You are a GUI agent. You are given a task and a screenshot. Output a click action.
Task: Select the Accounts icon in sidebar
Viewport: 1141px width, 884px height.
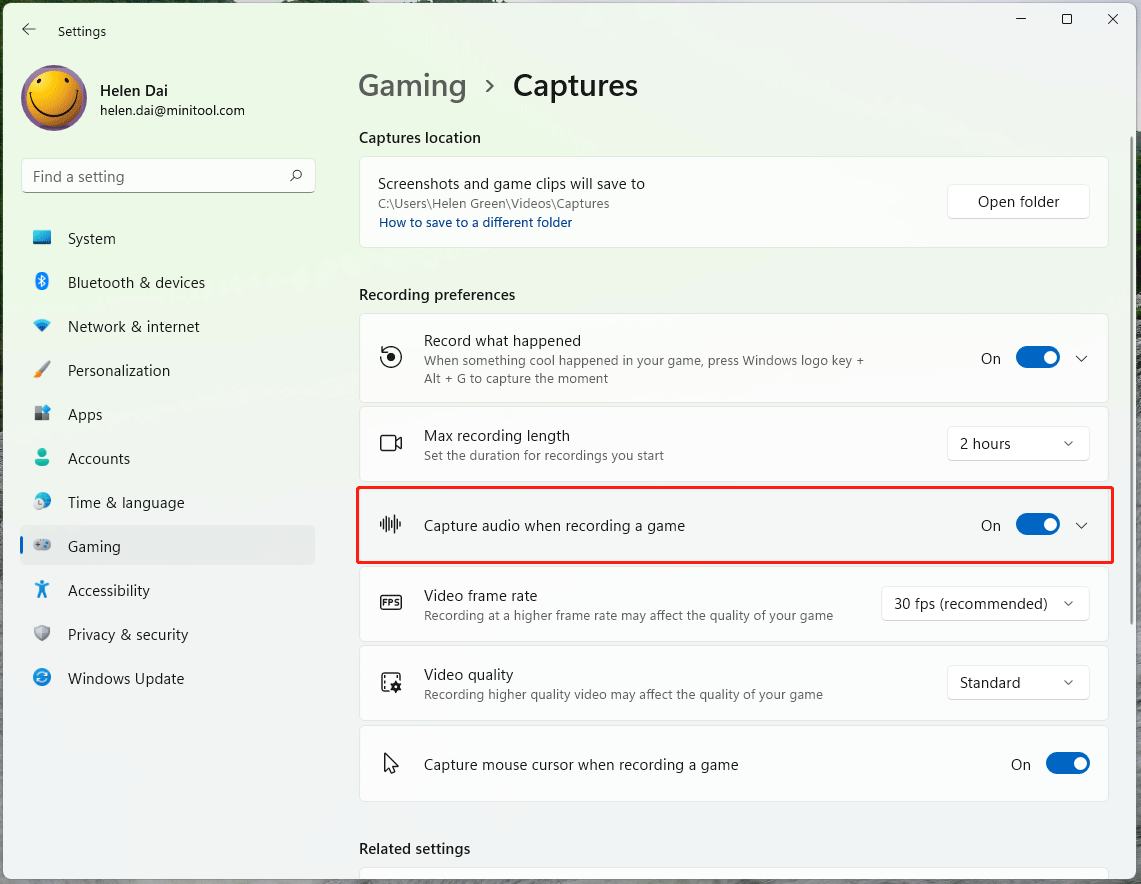[41, 458]
